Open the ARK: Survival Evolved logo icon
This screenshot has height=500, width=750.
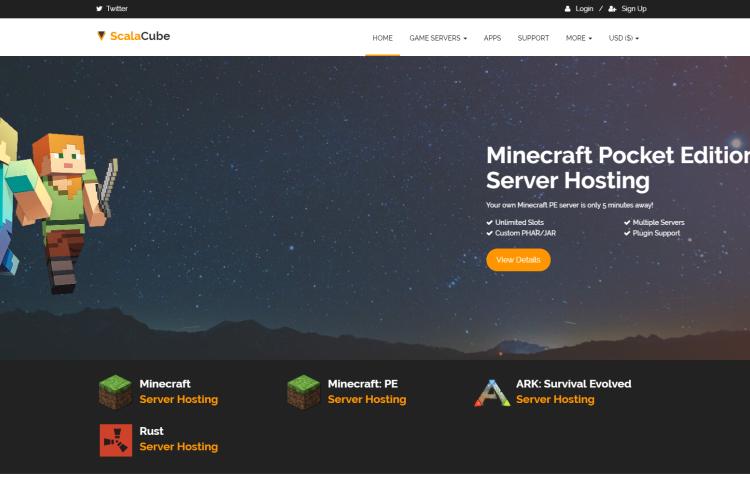tap(492, 393)
